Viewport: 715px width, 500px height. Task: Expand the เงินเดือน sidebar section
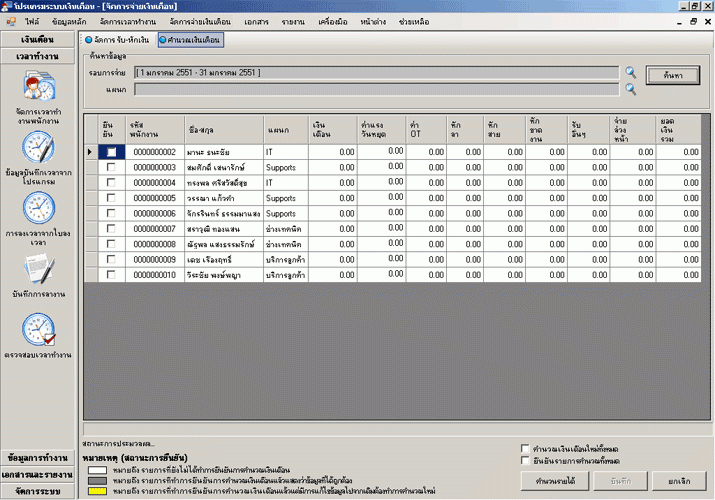coord(37,40)
